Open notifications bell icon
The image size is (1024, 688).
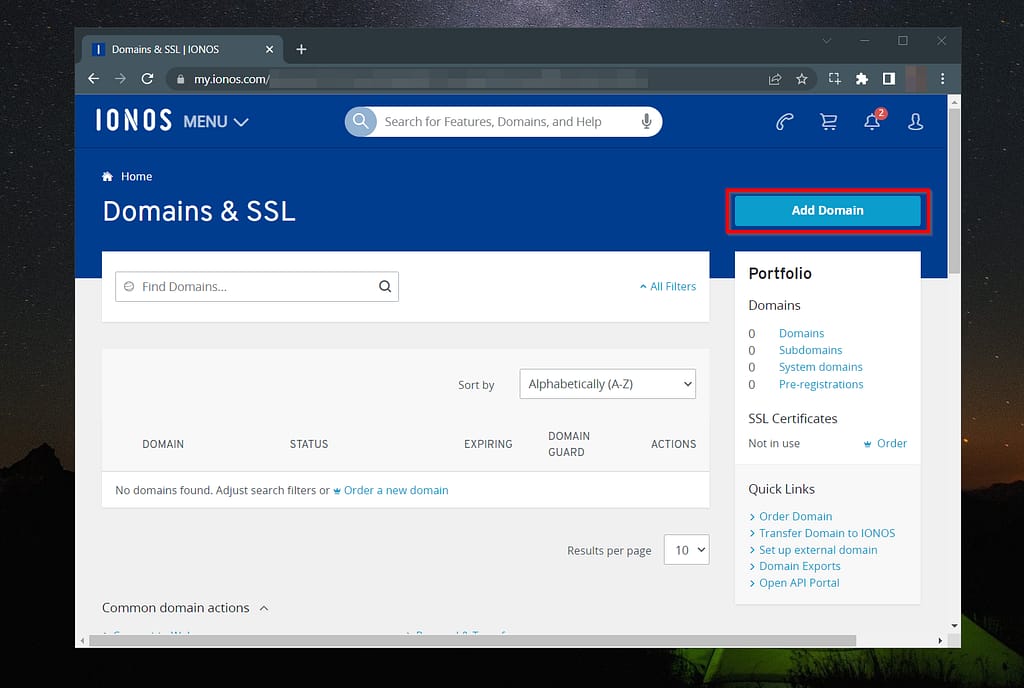click(872, 121)
